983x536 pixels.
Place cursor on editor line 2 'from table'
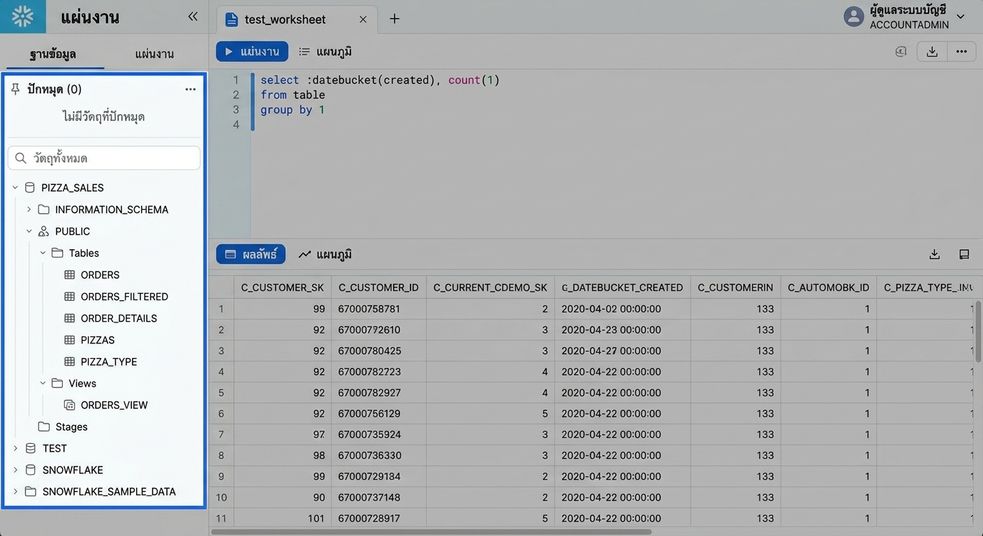(293, 95)
